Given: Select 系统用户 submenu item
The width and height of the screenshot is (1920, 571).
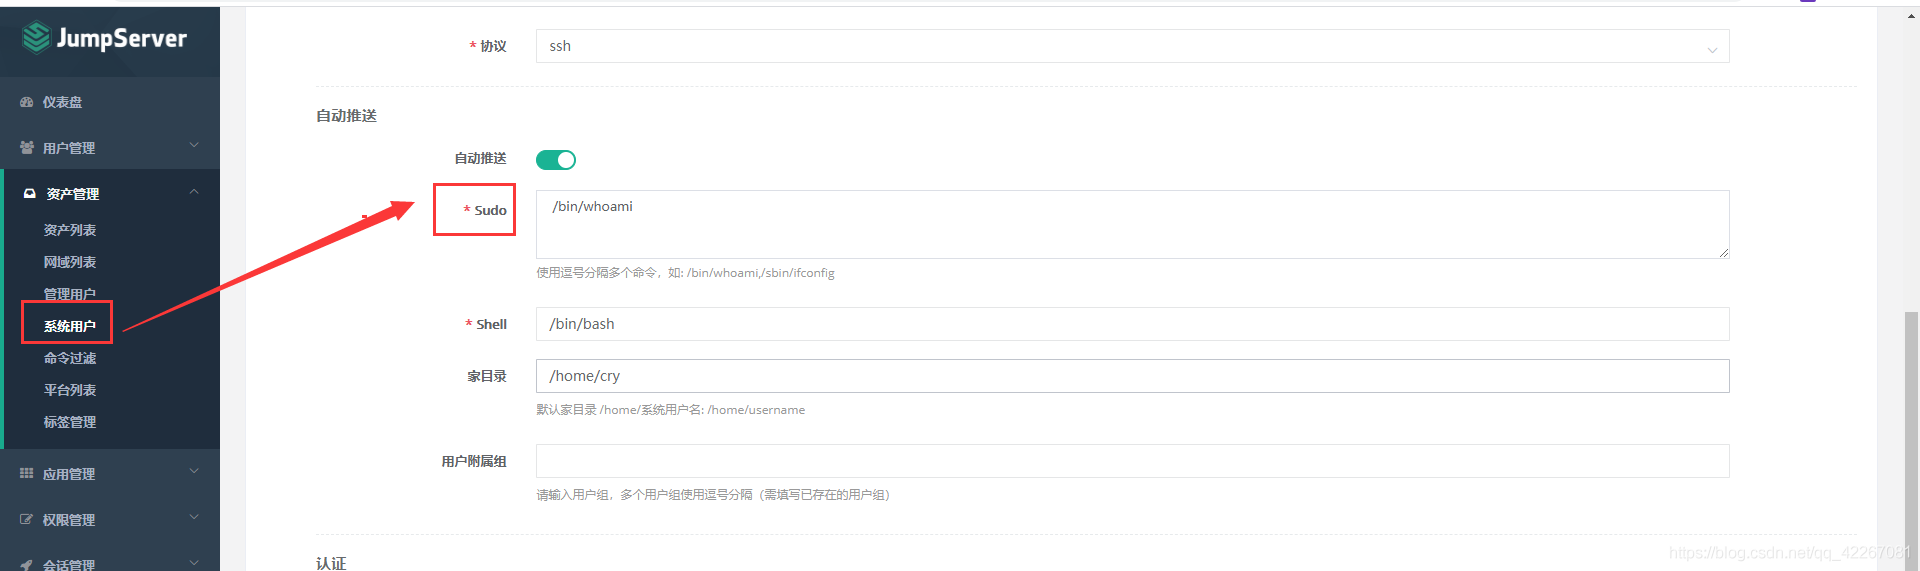Looking at the screenshot, I should click(70, 326).
